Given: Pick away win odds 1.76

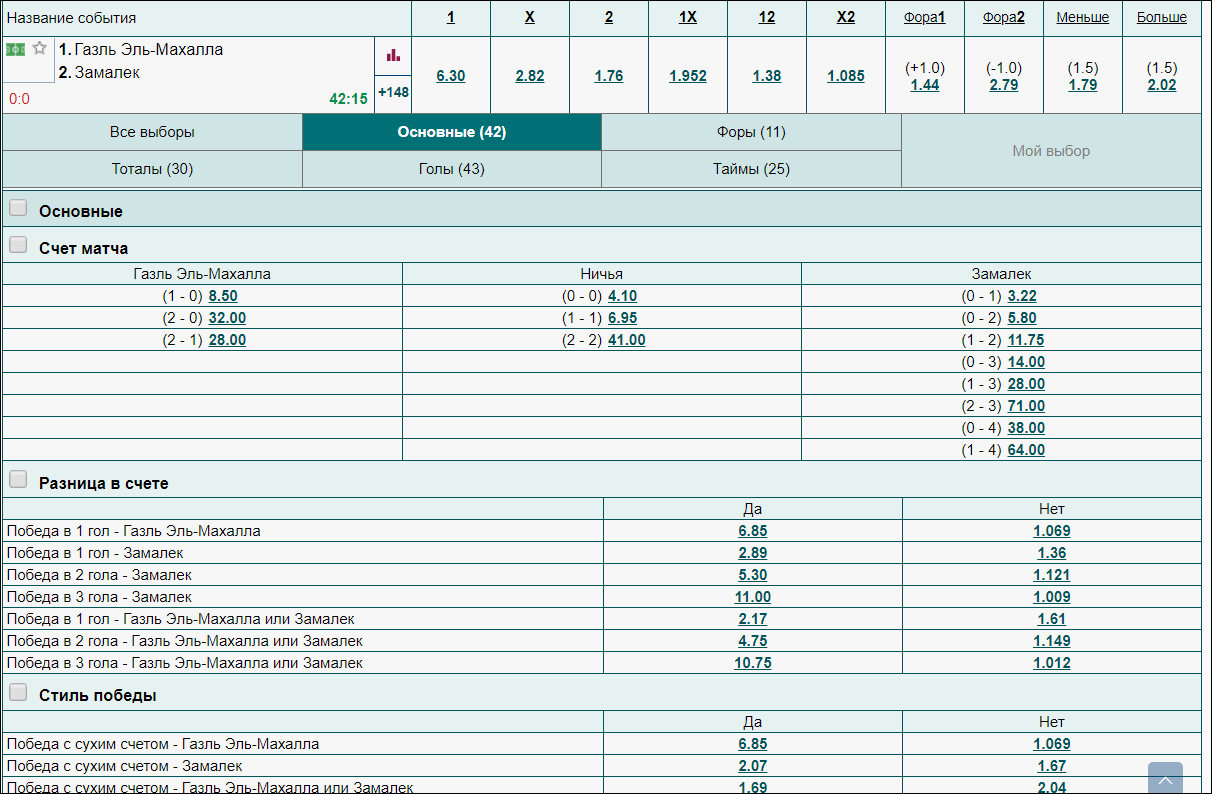Looking at the screenshot, I should click(x=609, y=76).
